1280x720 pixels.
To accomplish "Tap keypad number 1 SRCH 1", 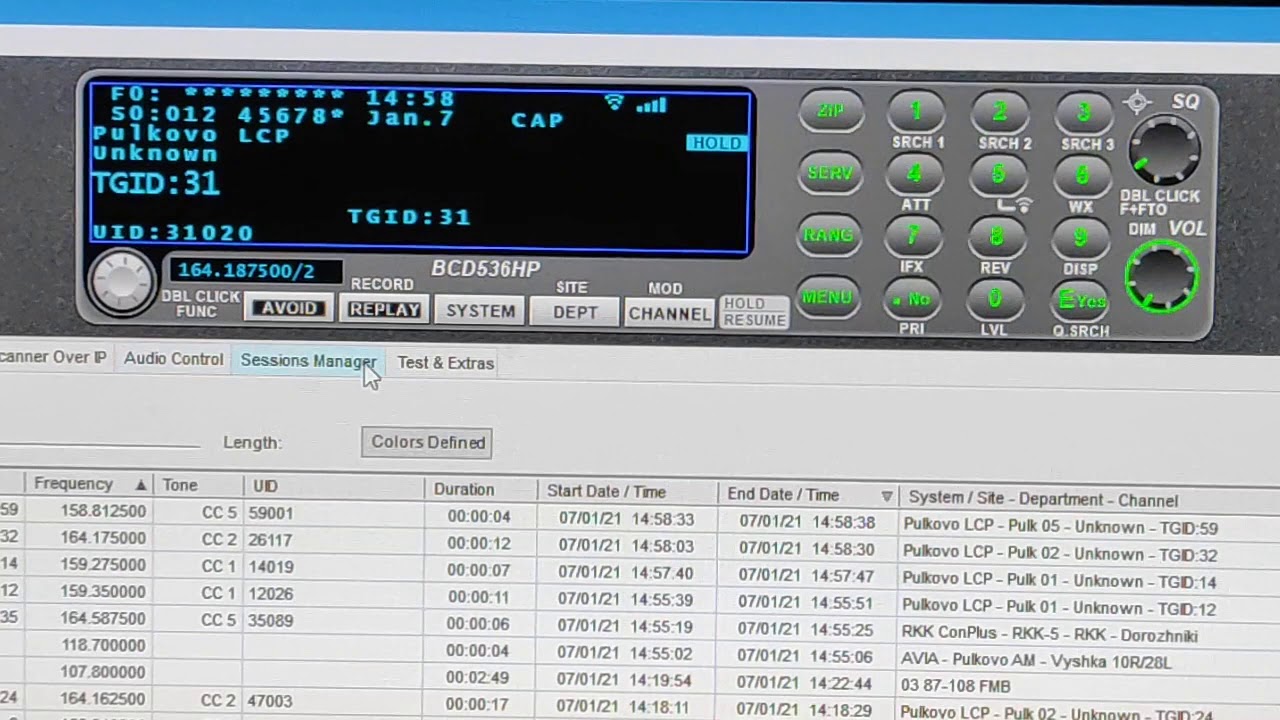I will pyautogui.click(x=917, y=112).
